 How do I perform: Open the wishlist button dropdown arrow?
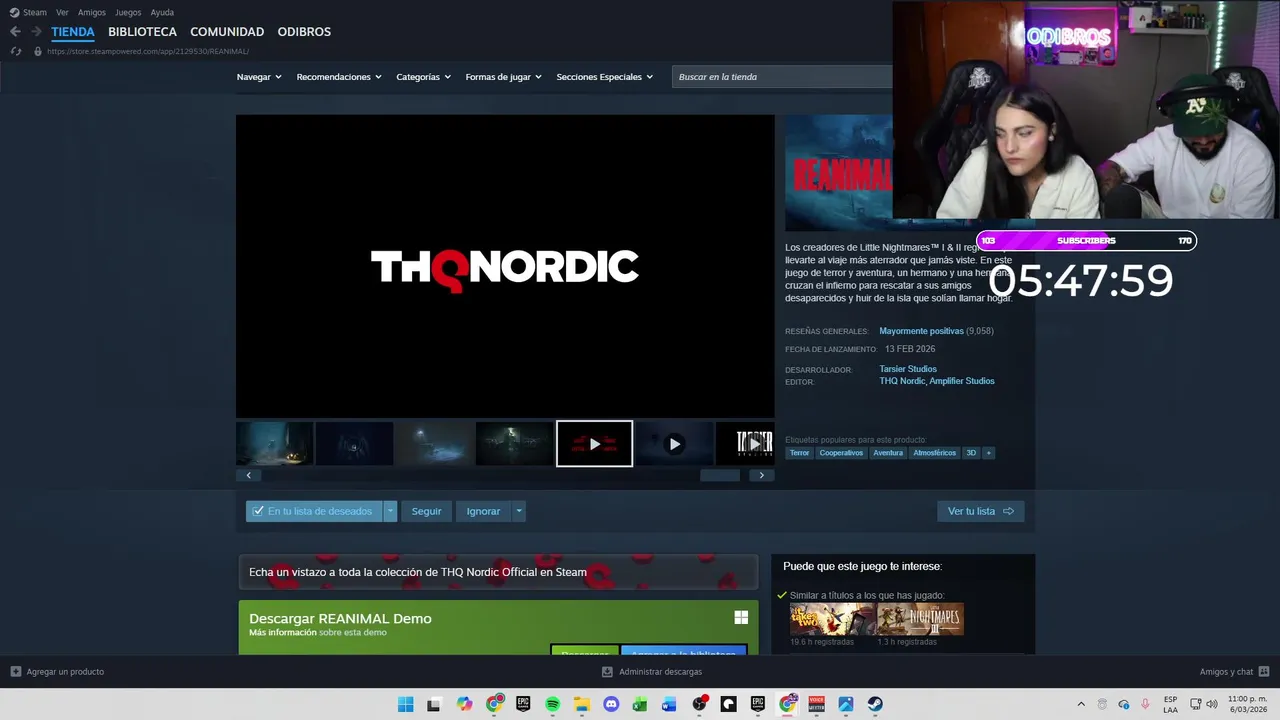[390, 511]
